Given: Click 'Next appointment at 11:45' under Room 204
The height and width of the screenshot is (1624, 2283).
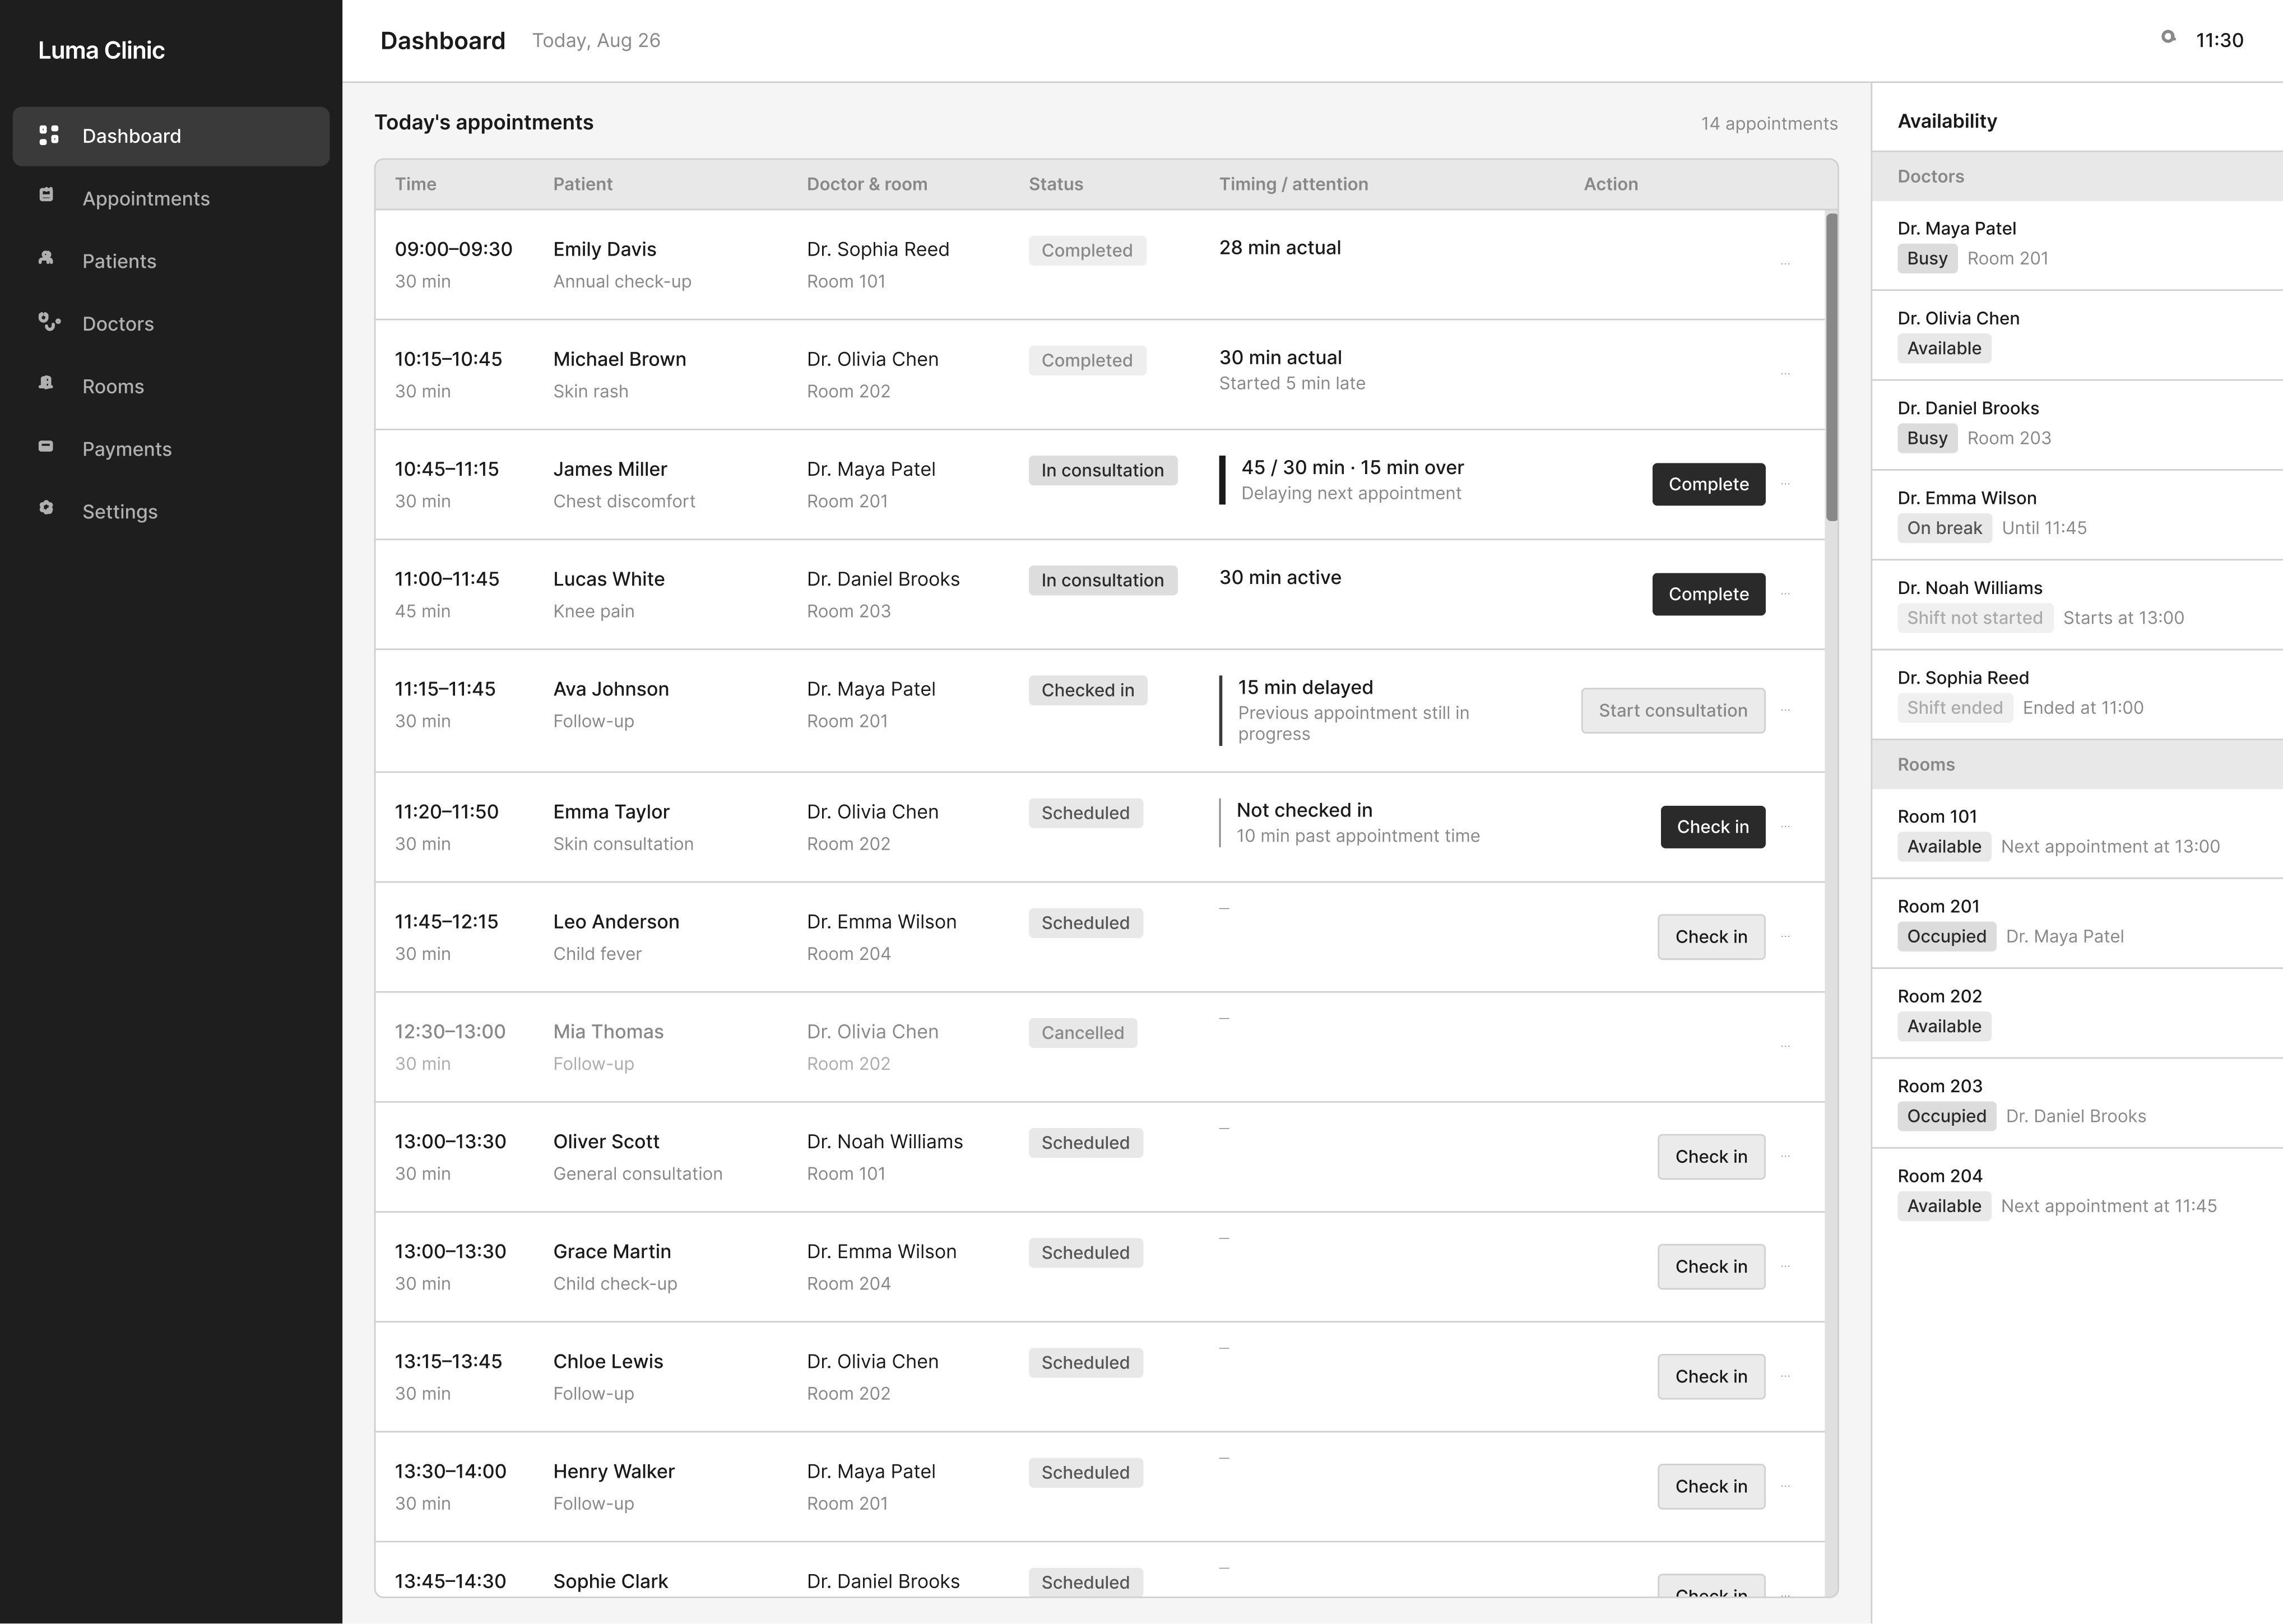Looking at the screenshot, I should (x=2108, y=1206).
